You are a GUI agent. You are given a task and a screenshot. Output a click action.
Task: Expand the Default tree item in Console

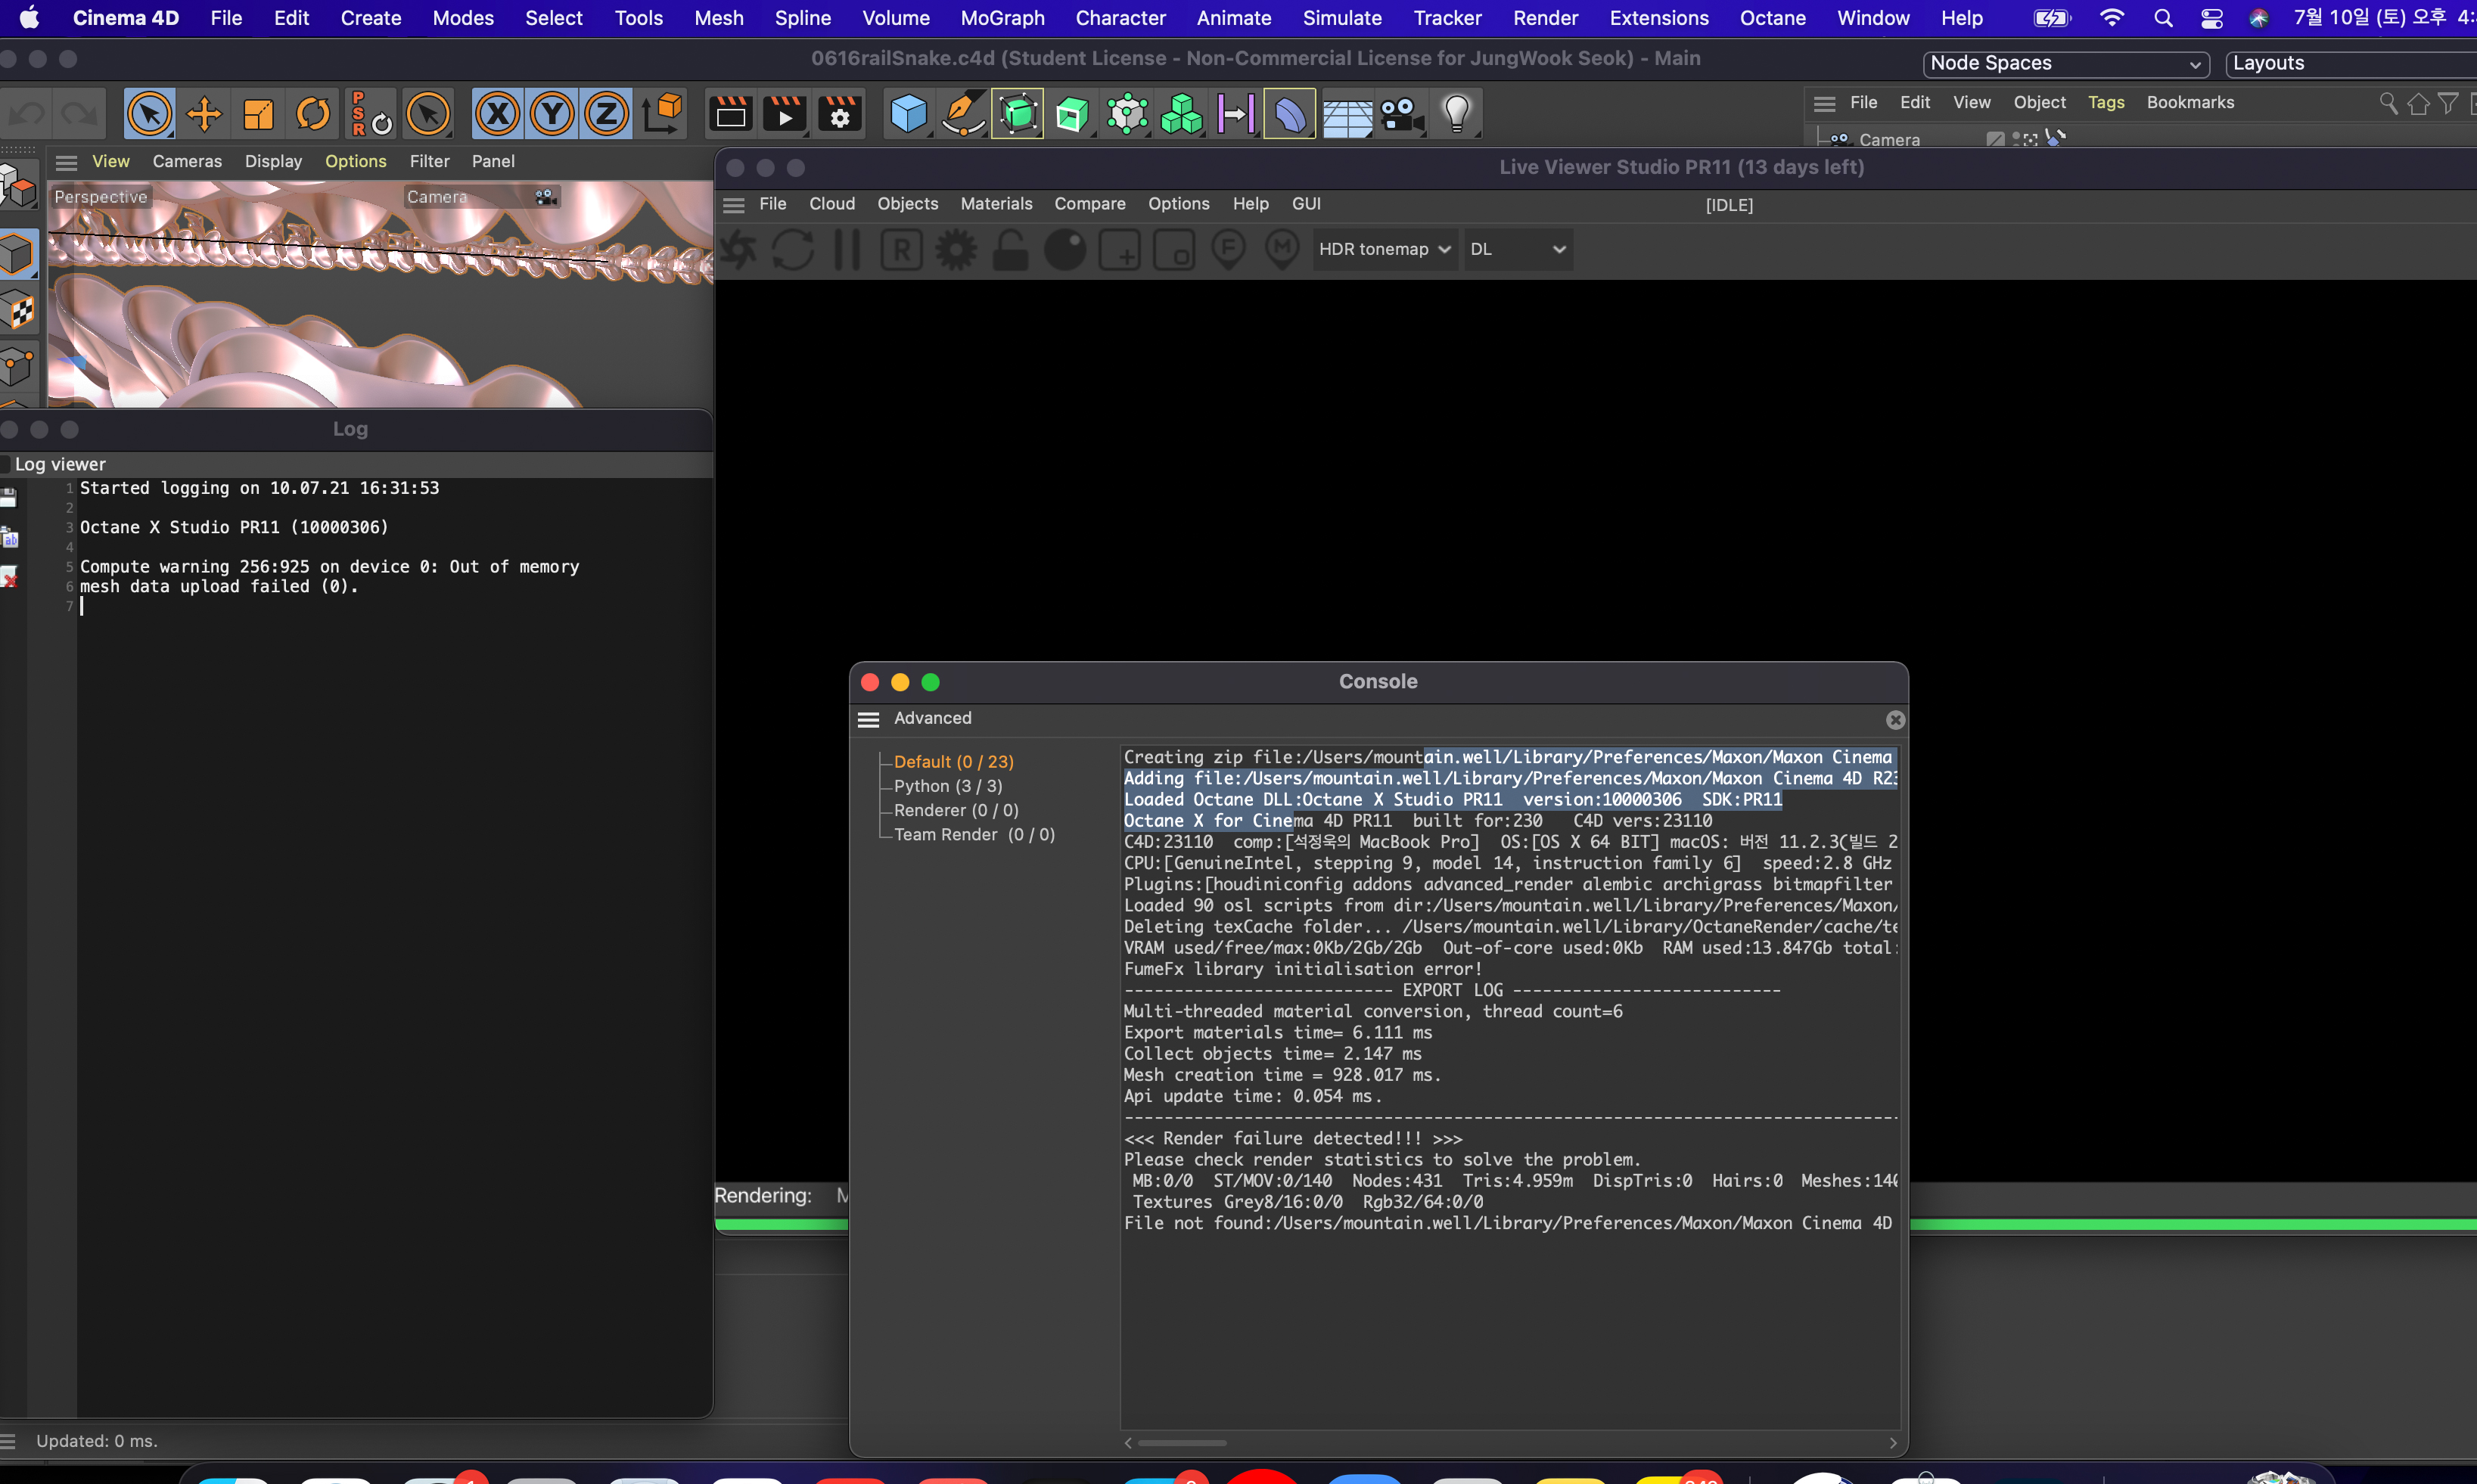pos(953,762)
